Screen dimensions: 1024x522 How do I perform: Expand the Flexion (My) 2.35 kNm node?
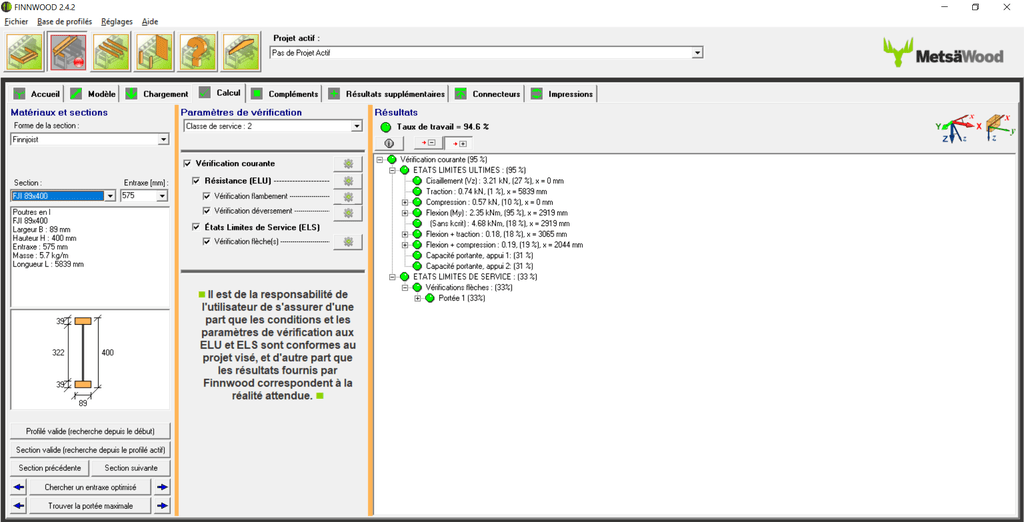(405, 213)
